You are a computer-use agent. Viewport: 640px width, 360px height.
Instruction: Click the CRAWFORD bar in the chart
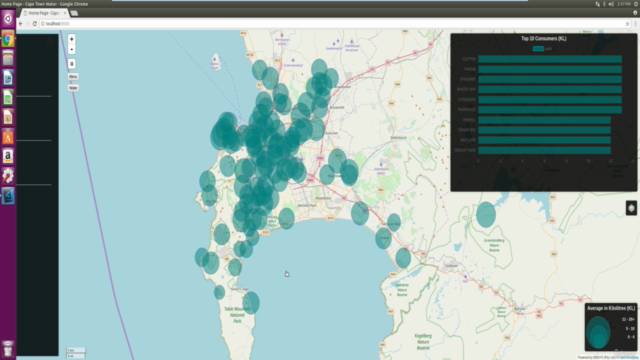pos(544,130)
